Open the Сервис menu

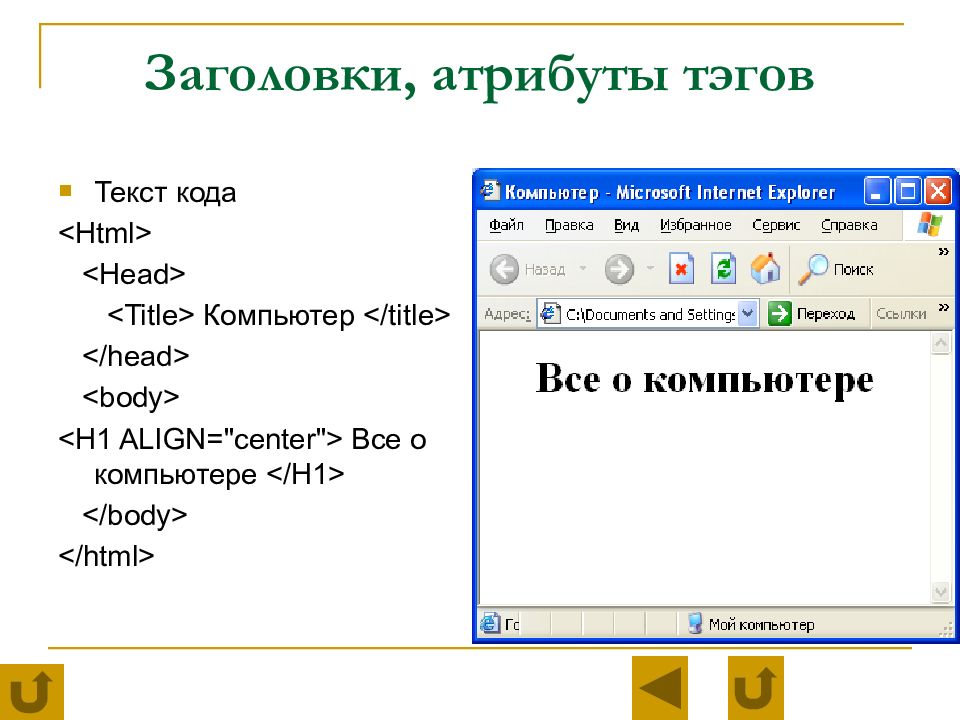click(776, 225)
